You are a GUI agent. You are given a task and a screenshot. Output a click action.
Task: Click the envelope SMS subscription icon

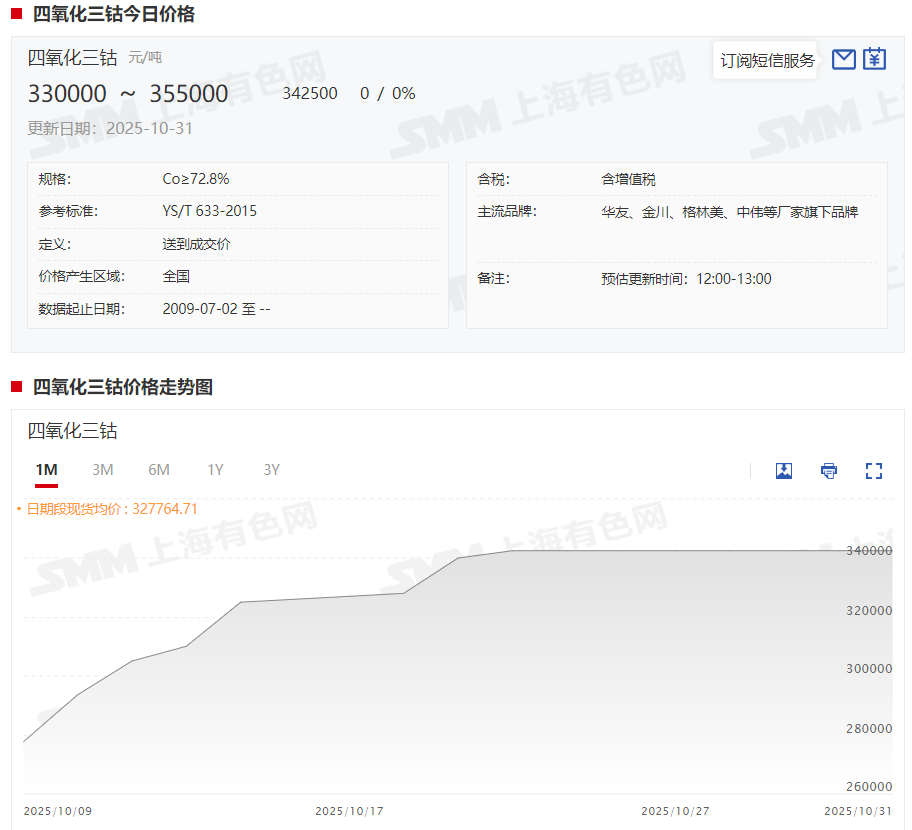click(x=844, y=60)
